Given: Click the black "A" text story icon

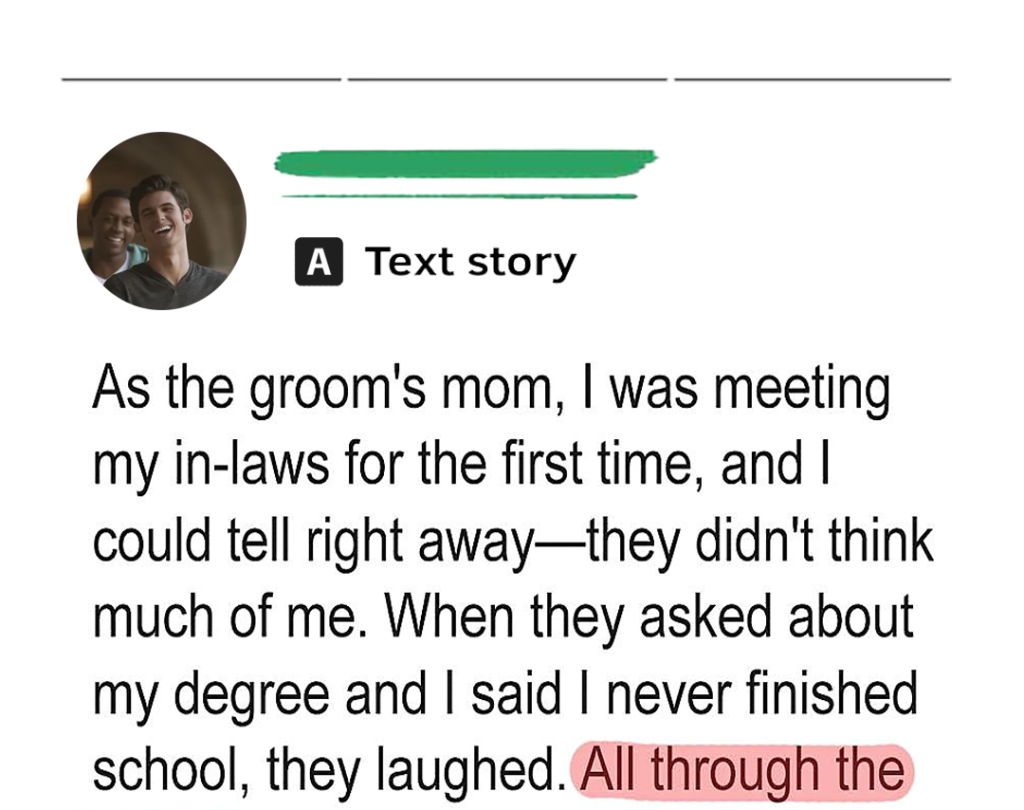Looking at the screenshot, I should click(x=319, y=261).
